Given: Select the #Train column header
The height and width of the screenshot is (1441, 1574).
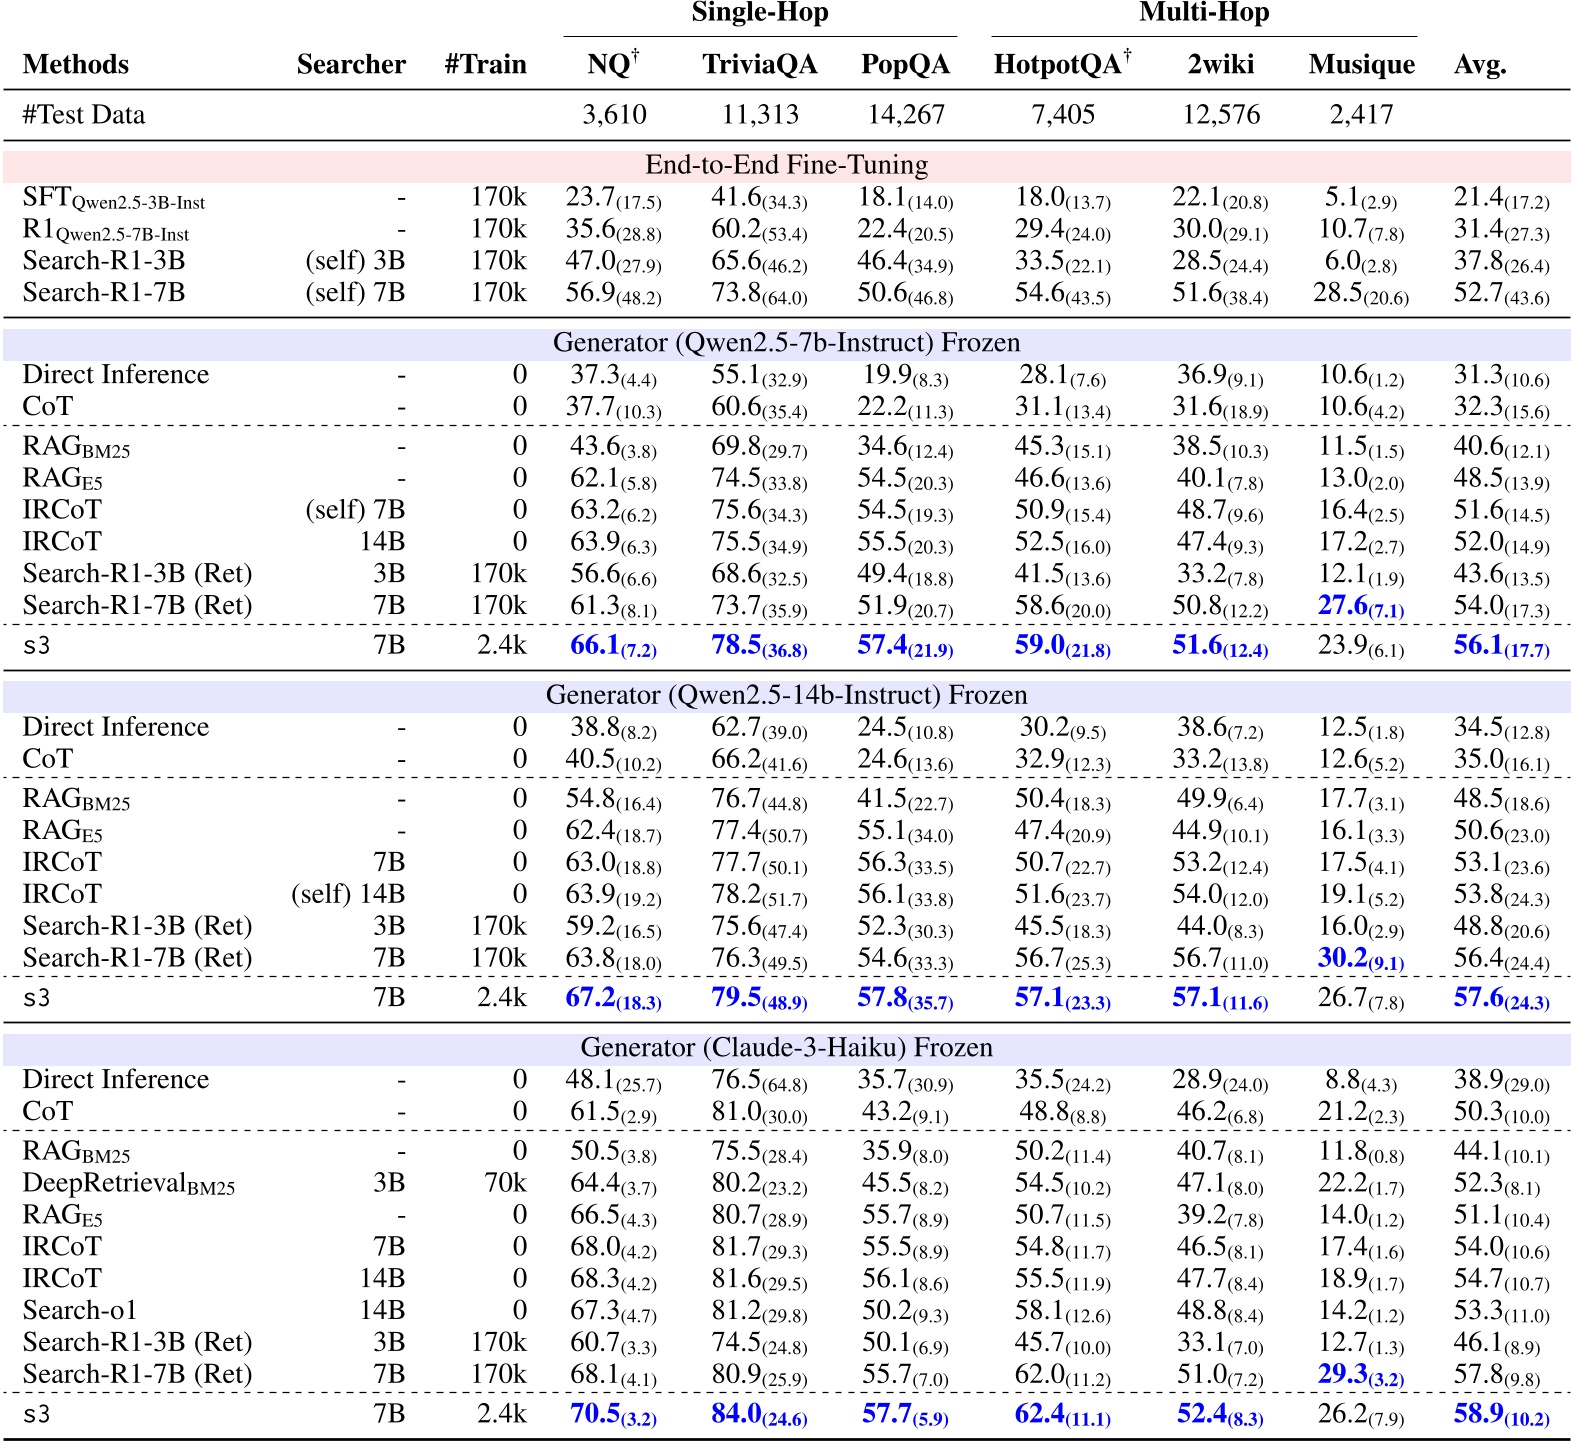Looking at the screenshot, I should [485, 65].
